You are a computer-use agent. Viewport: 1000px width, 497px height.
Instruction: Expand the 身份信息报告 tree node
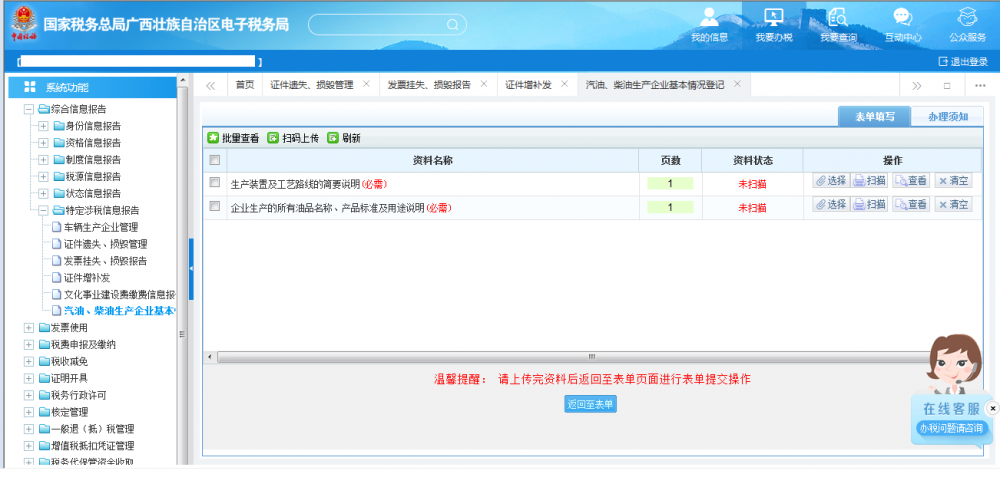43,126
